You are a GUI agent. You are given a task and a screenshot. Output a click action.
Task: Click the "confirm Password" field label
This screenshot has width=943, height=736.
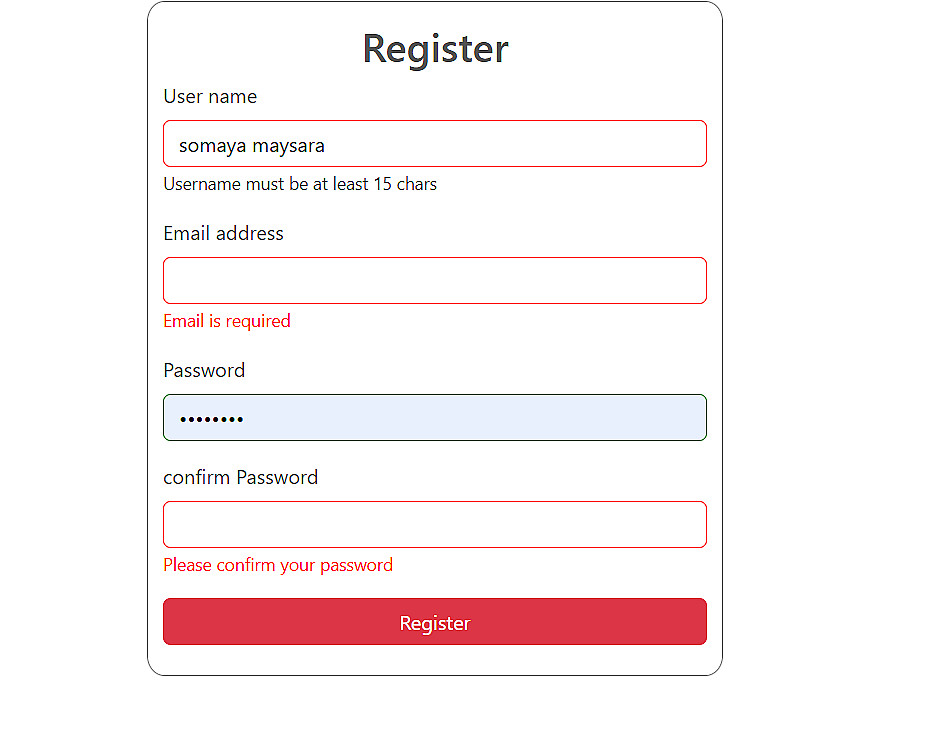pos(241,477)
